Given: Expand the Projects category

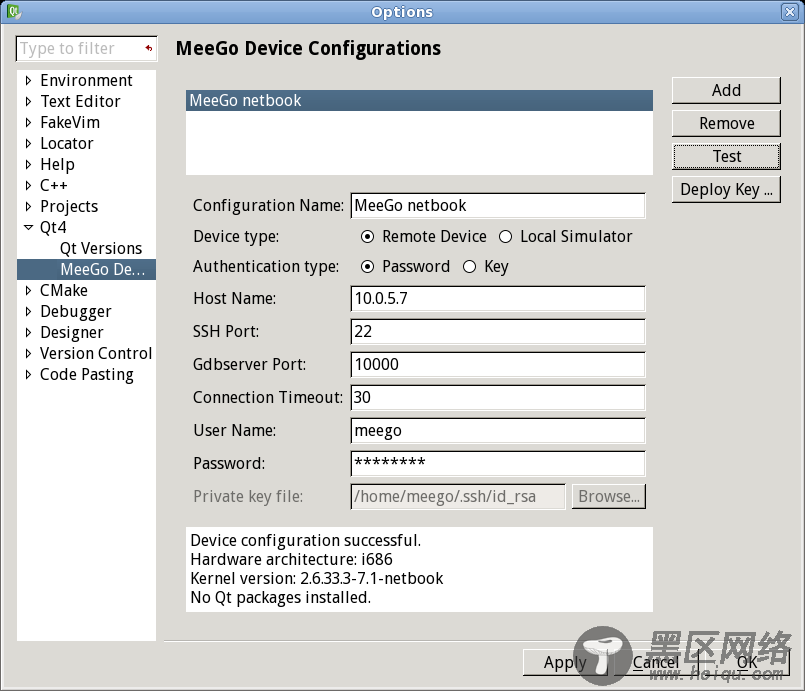Looking at the screenshot, I should click(x=28, y=206).
